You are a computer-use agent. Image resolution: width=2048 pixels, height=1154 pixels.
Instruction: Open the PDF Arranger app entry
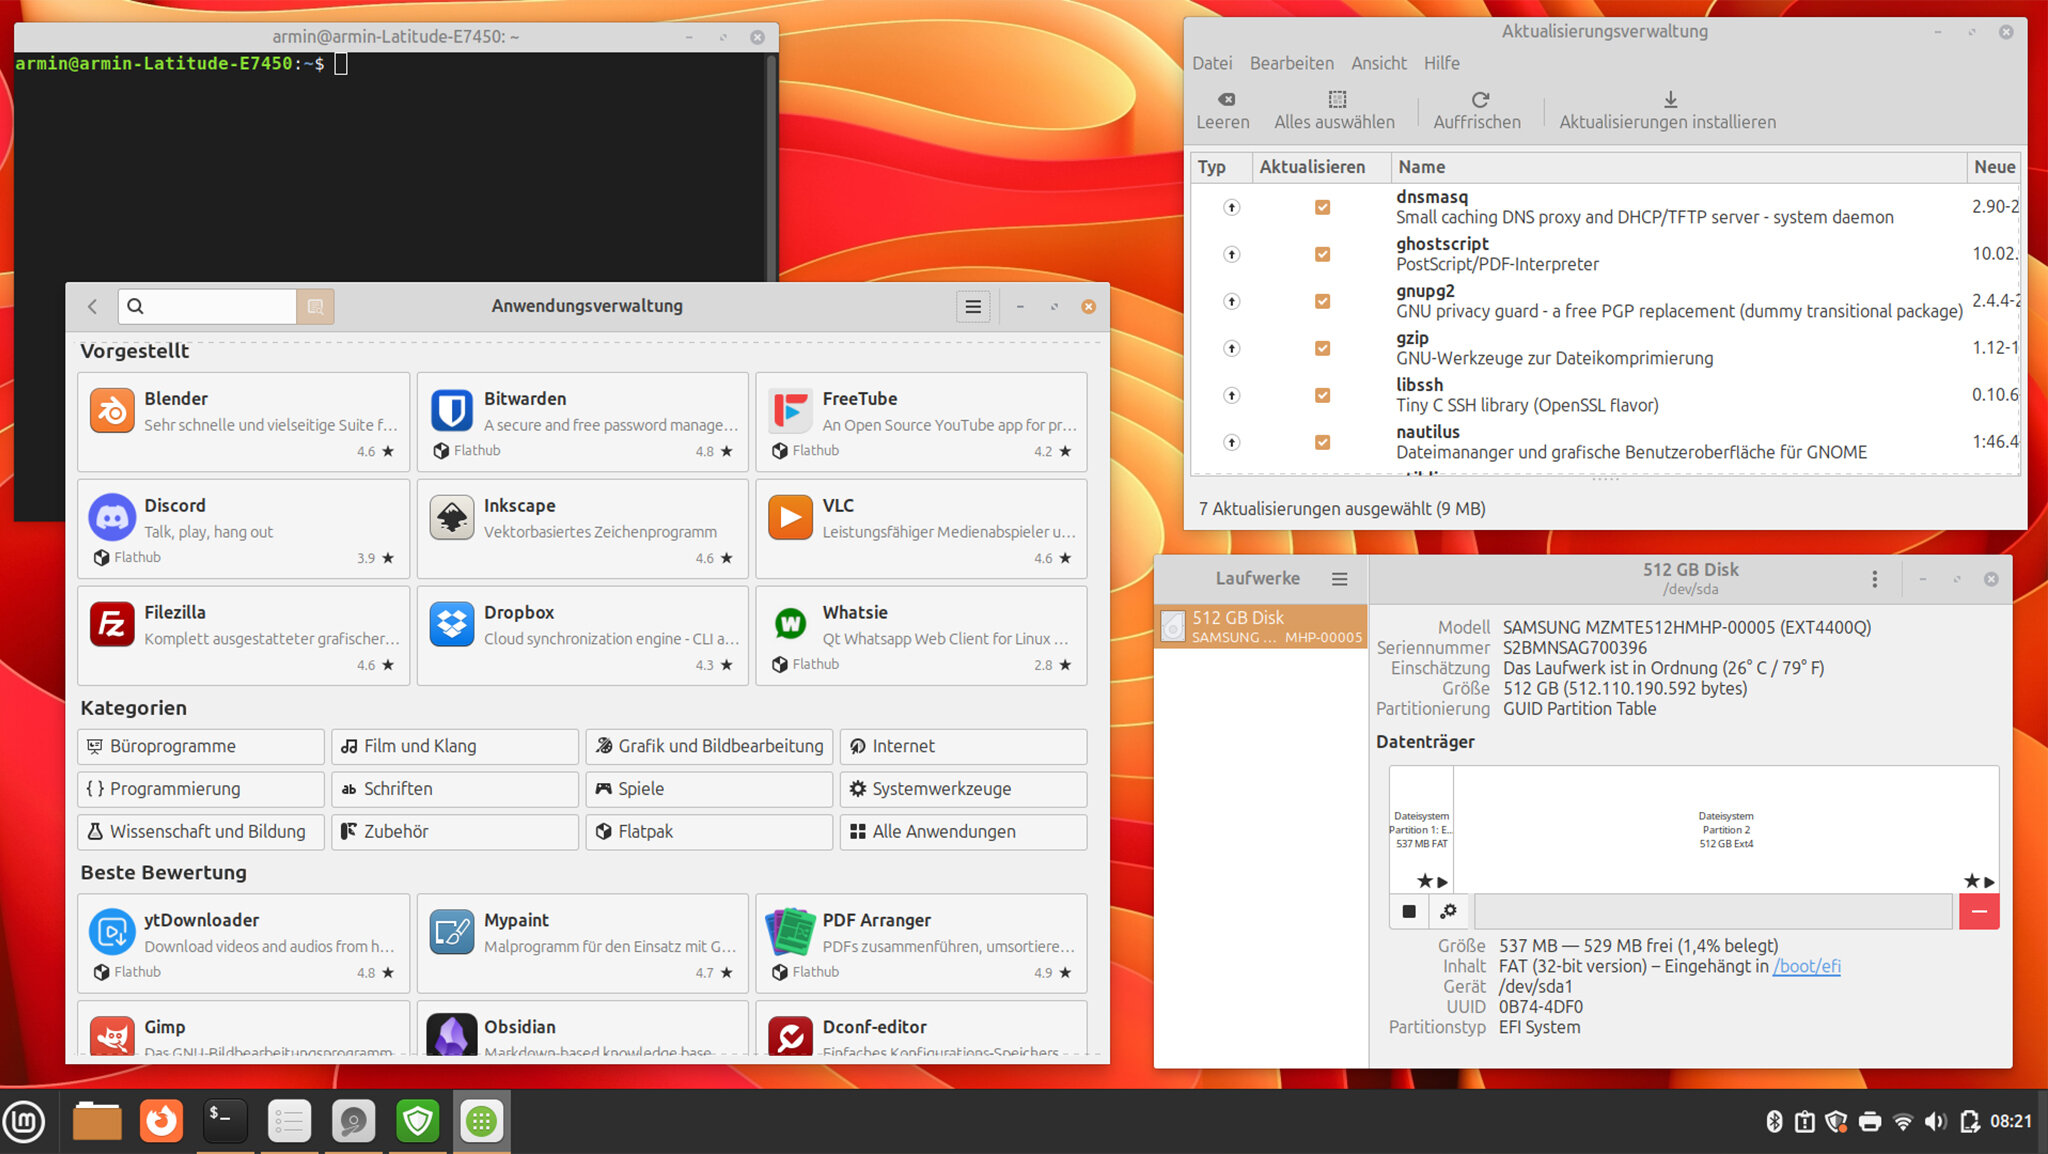[x=921, y=943]
